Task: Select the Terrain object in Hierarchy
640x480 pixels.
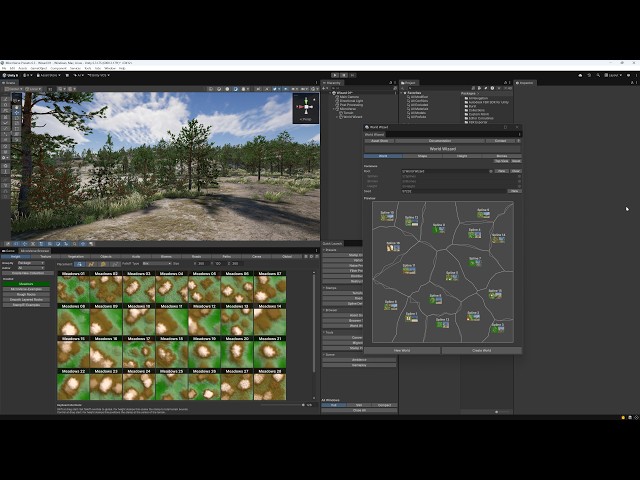Action: [x=348, y=113]
